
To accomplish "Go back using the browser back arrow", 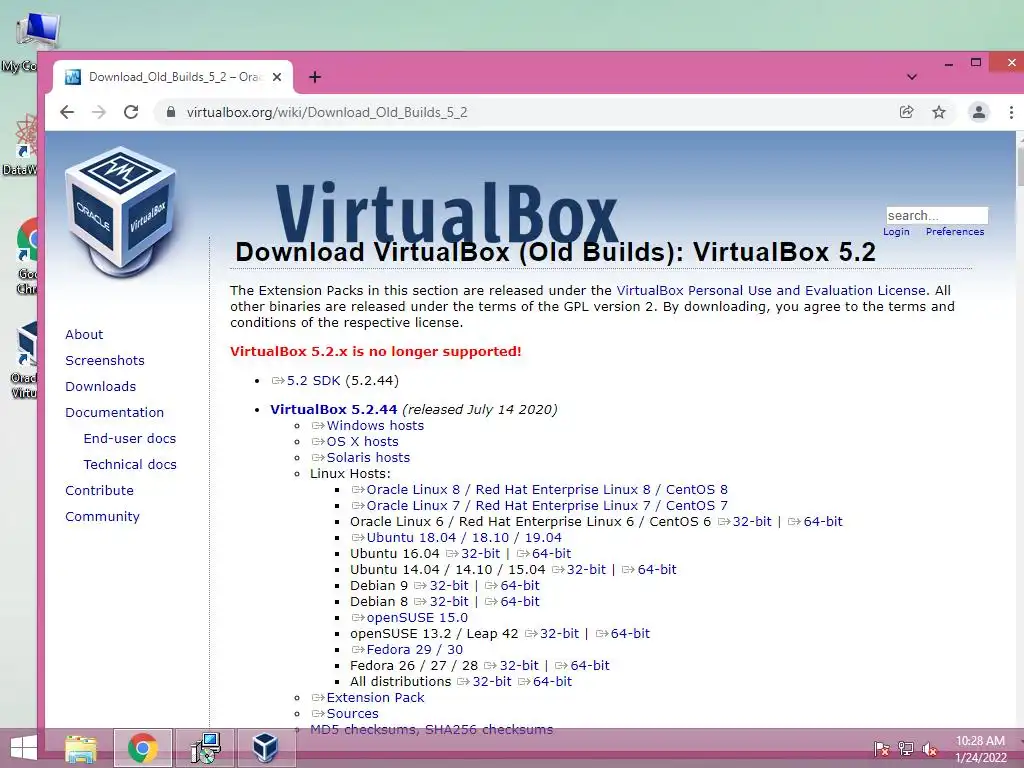I will [67, 112].
